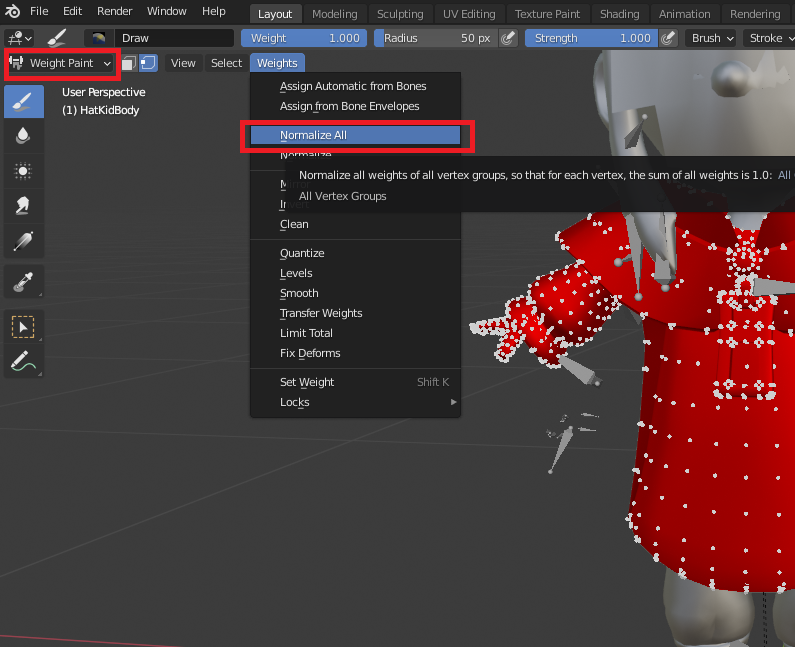Viewport: 795px width, 647px height.
Task: Open the Edit menu
Action: click(73, 11)
